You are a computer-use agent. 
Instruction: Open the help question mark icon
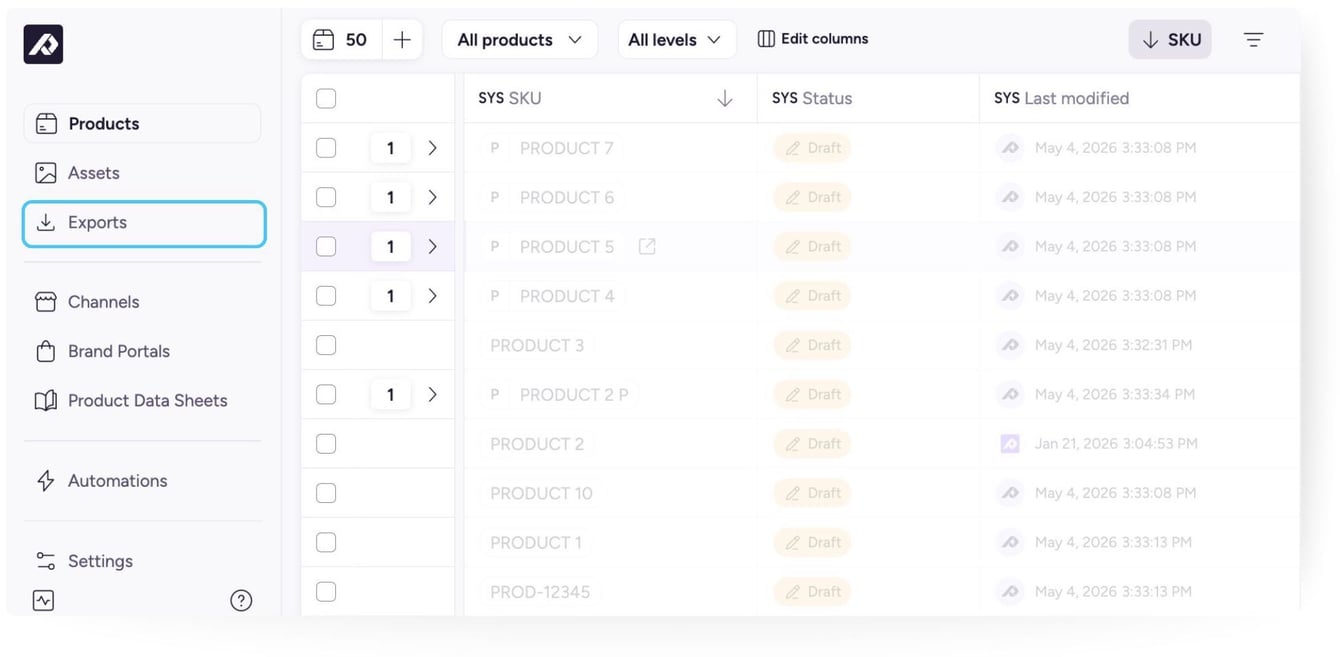(241, 601)
